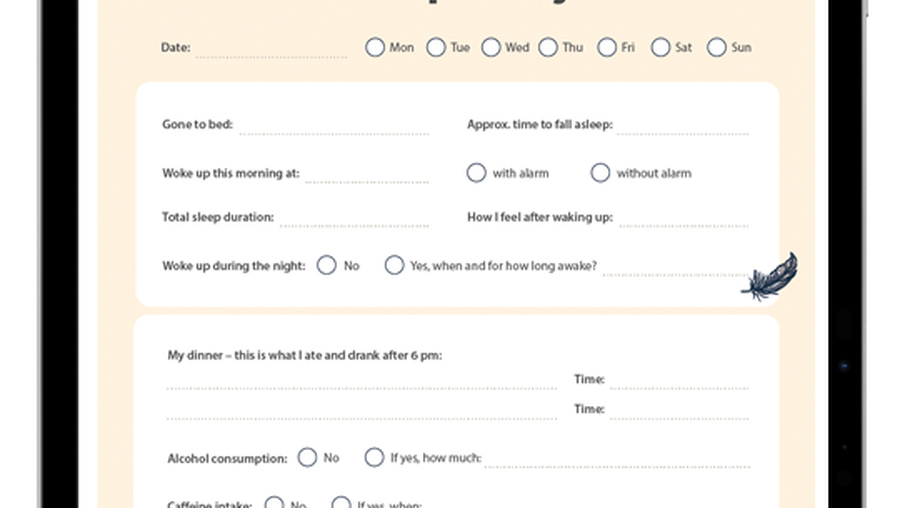The height and width of the screenshot is (508, 900).
Task: Click 'How I feel after waking up' field
Action: click(x=684, y=219)
